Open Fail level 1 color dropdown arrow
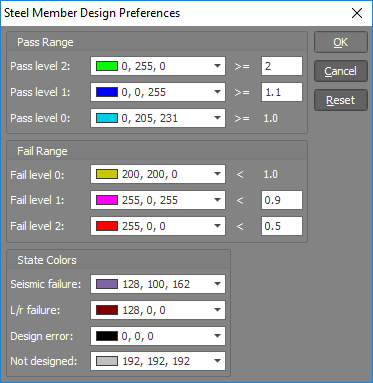 [217, 200]
